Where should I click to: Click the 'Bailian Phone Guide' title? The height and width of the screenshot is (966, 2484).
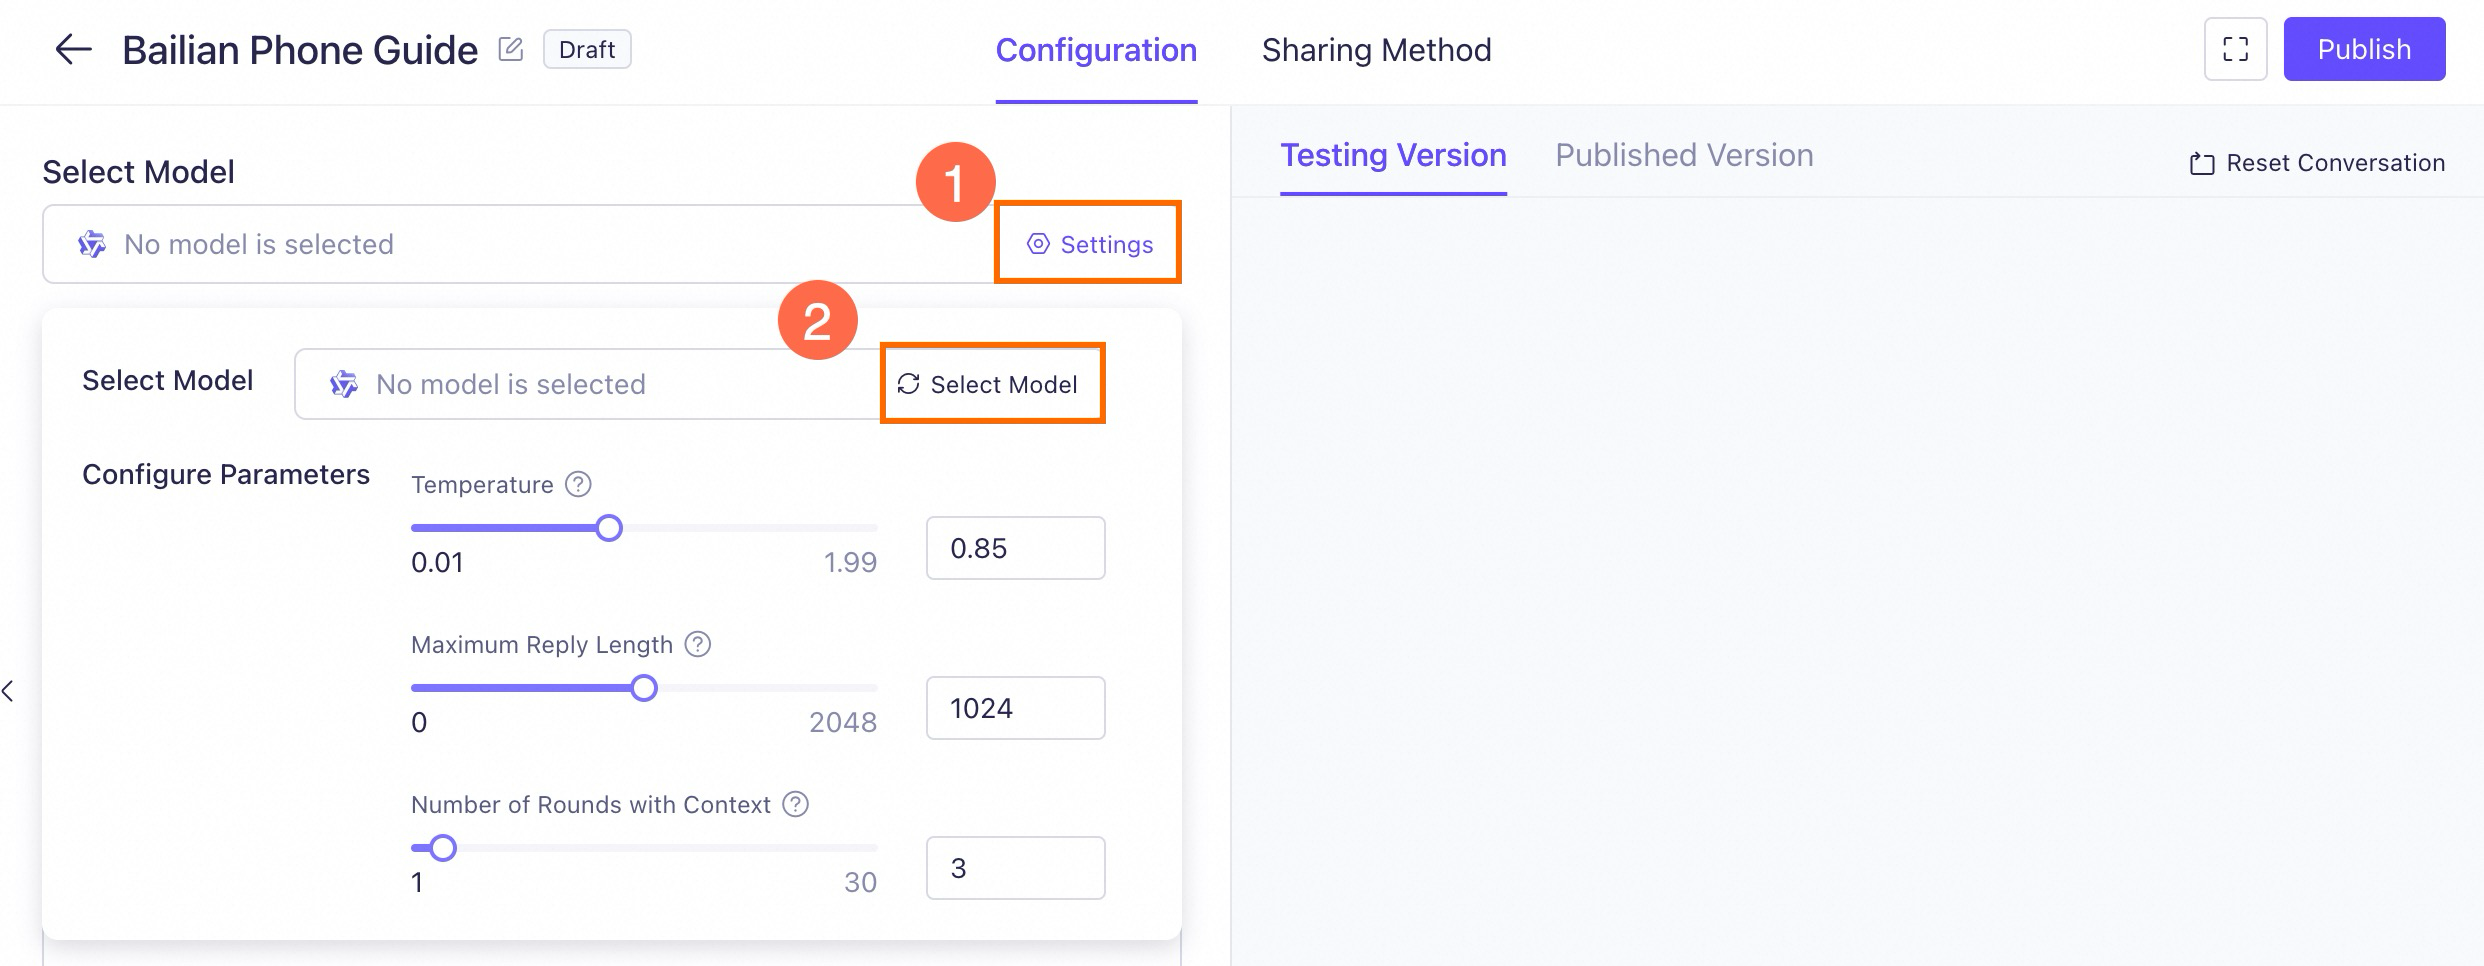(300, 50)
